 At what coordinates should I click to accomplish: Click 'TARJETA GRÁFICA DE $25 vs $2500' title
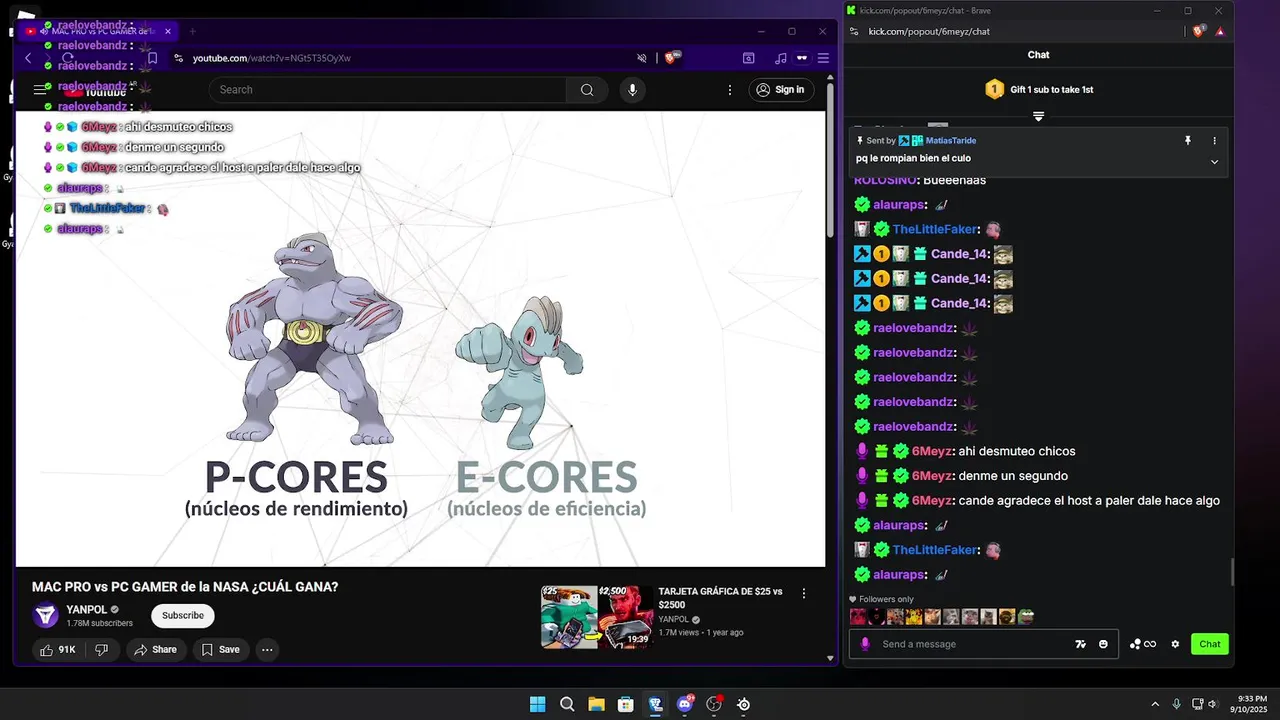tap(720, 598)
